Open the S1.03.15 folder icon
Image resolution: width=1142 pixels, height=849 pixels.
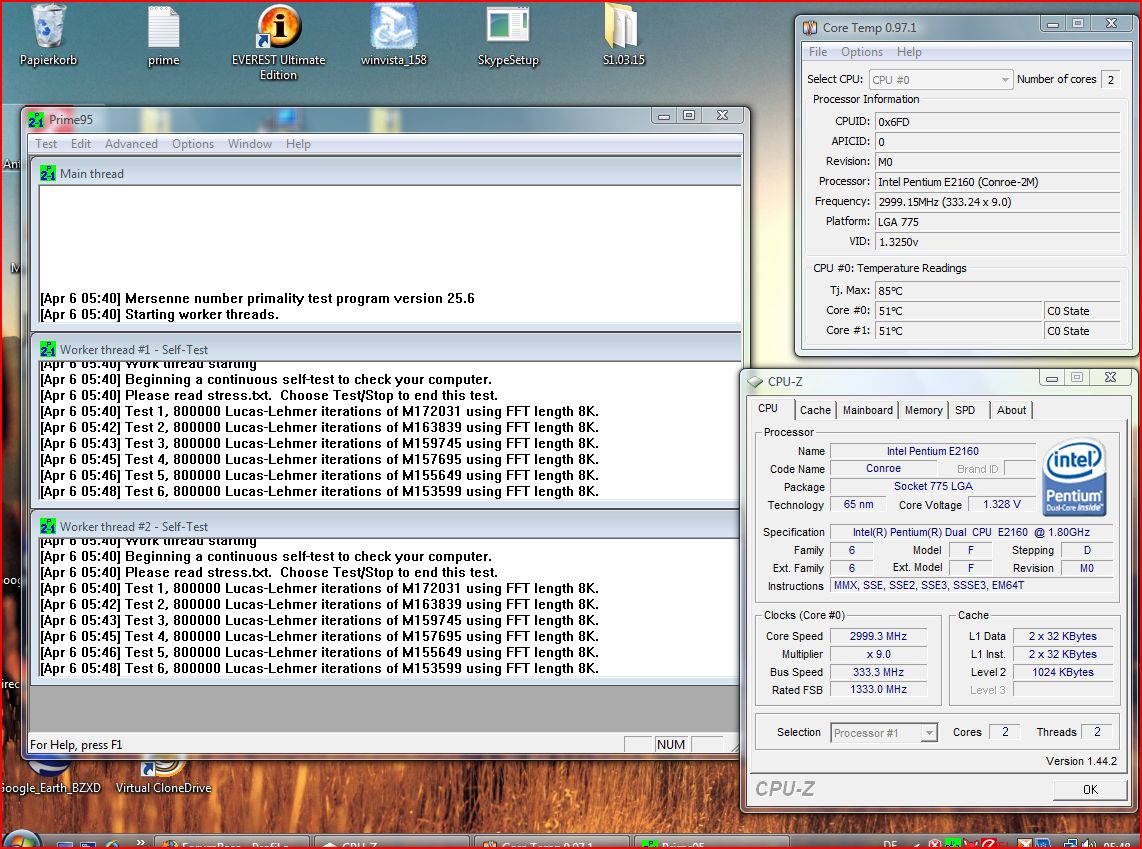pos(623,35)
